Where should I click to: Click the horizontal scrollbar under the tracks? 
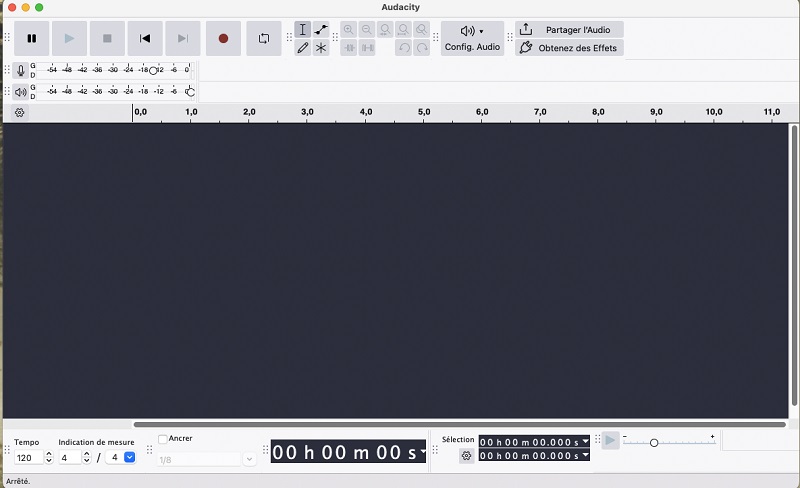[459, 424]
